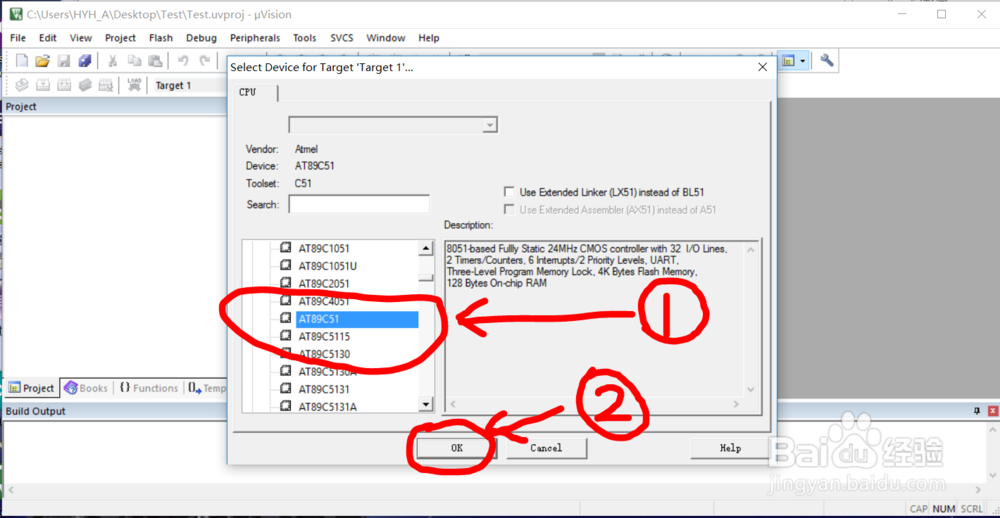The image size is (1000, 518).
Task: Open the Debug menu
Action: point(202,38)
